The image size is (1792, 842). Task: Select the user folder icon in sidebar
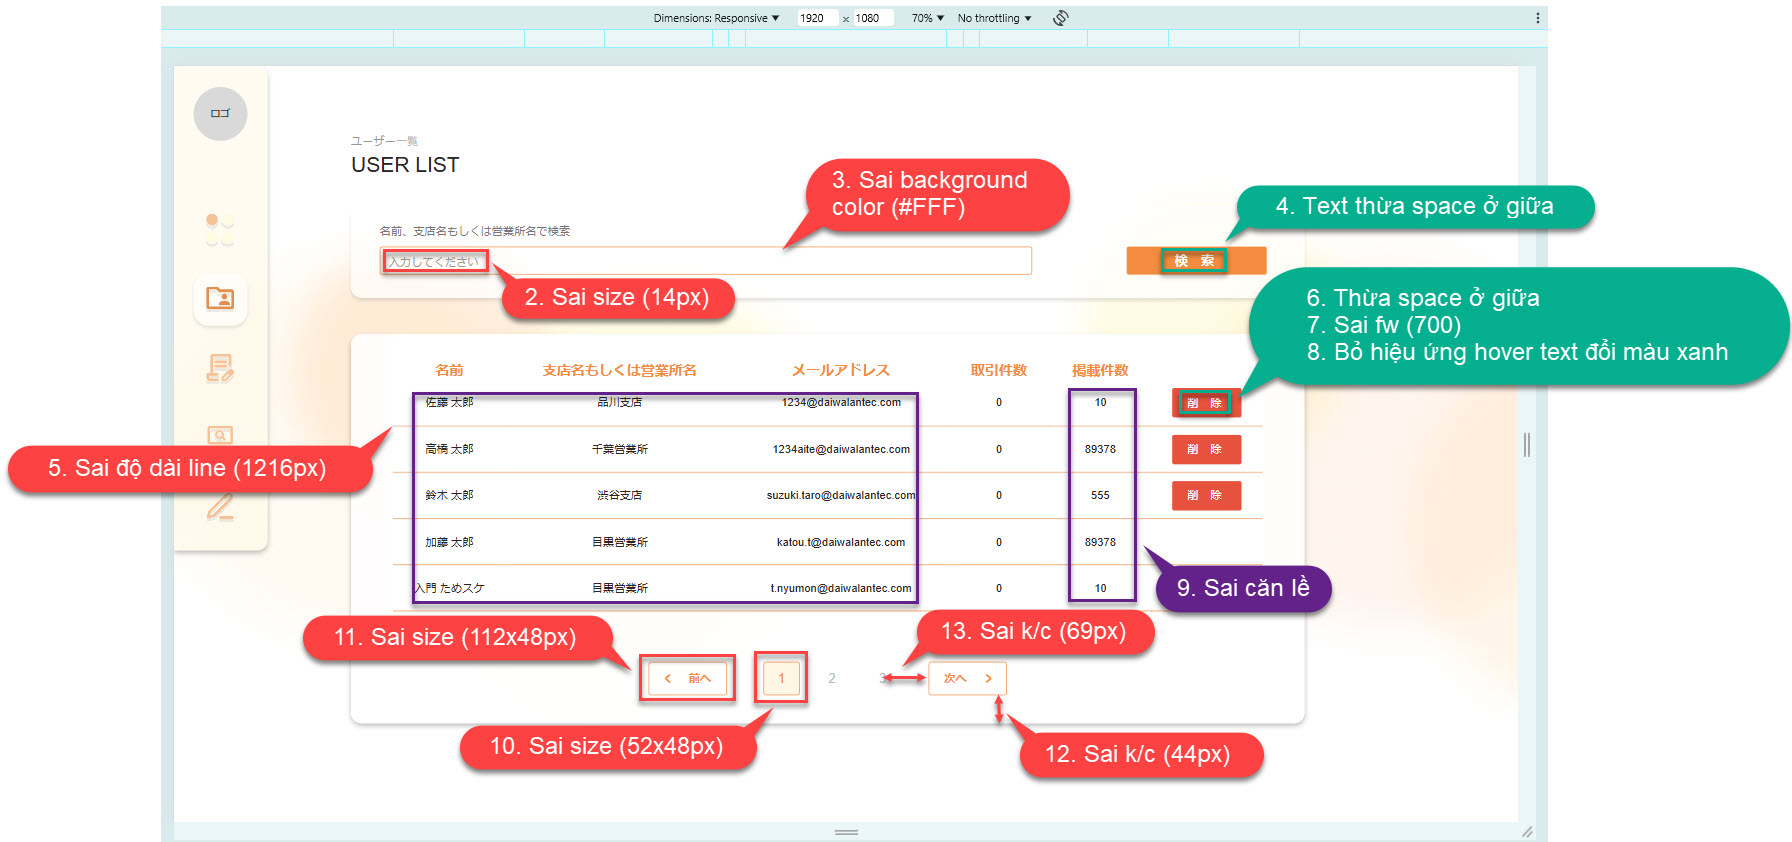point(220,299)
